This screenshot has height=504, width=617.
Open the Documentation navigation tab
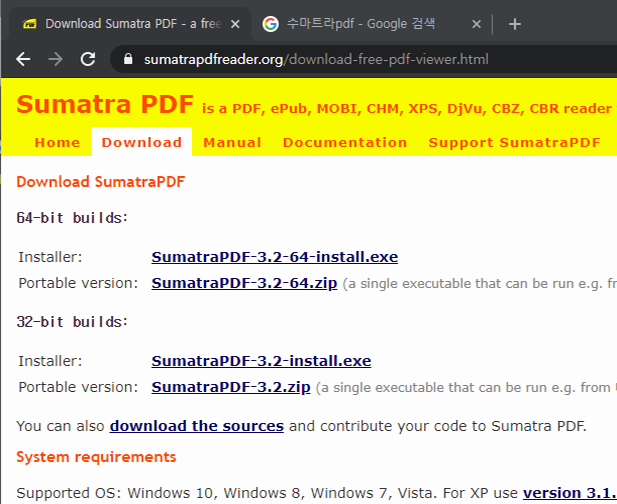point(345,142)
